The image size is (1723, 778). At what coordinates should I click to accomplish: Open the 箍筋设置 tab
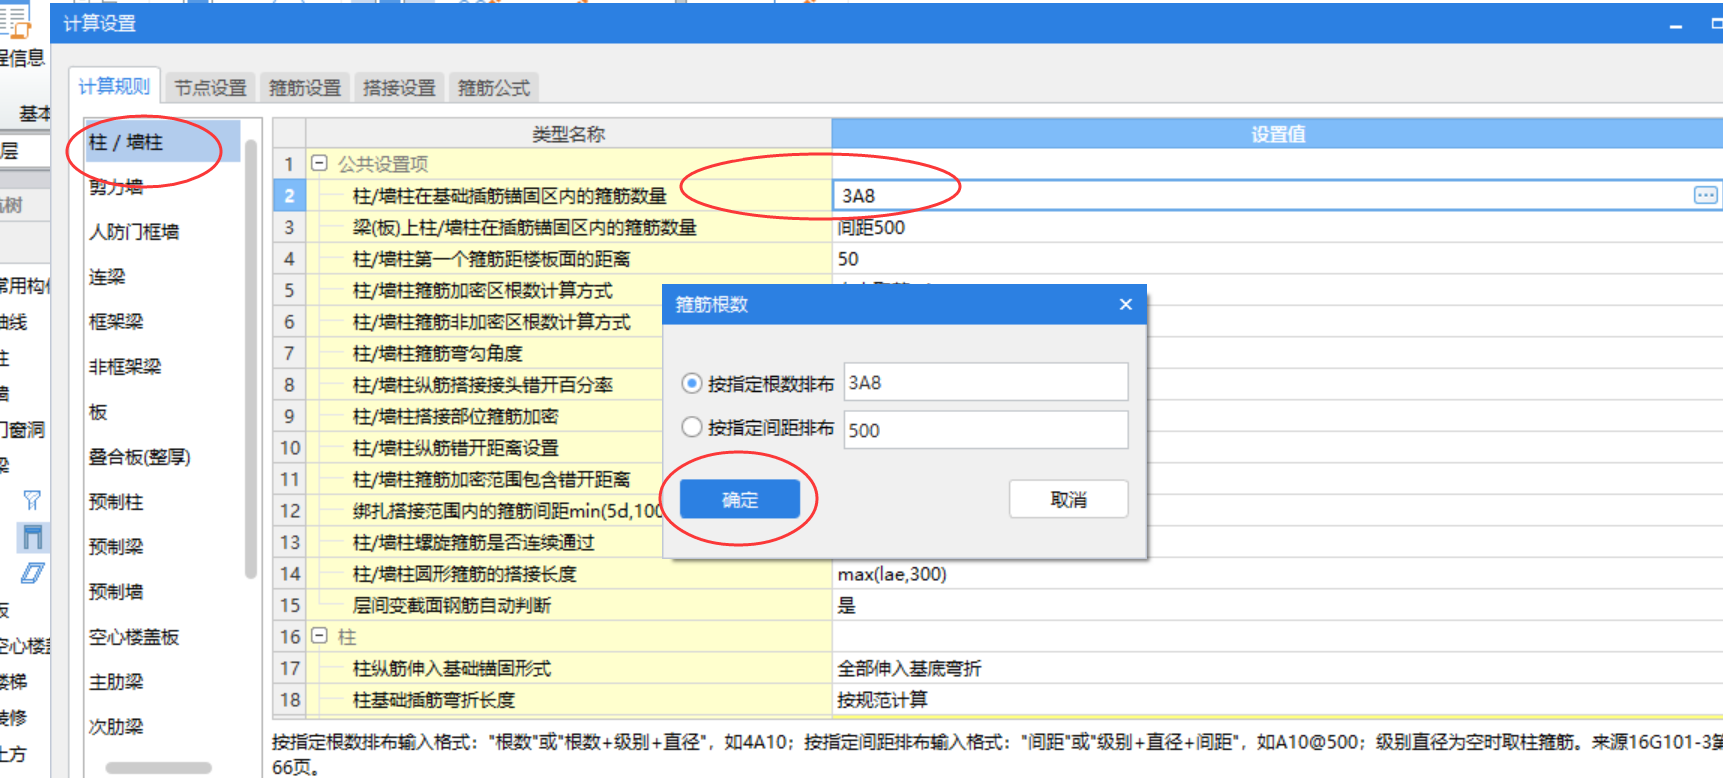[x=305, y=88]
